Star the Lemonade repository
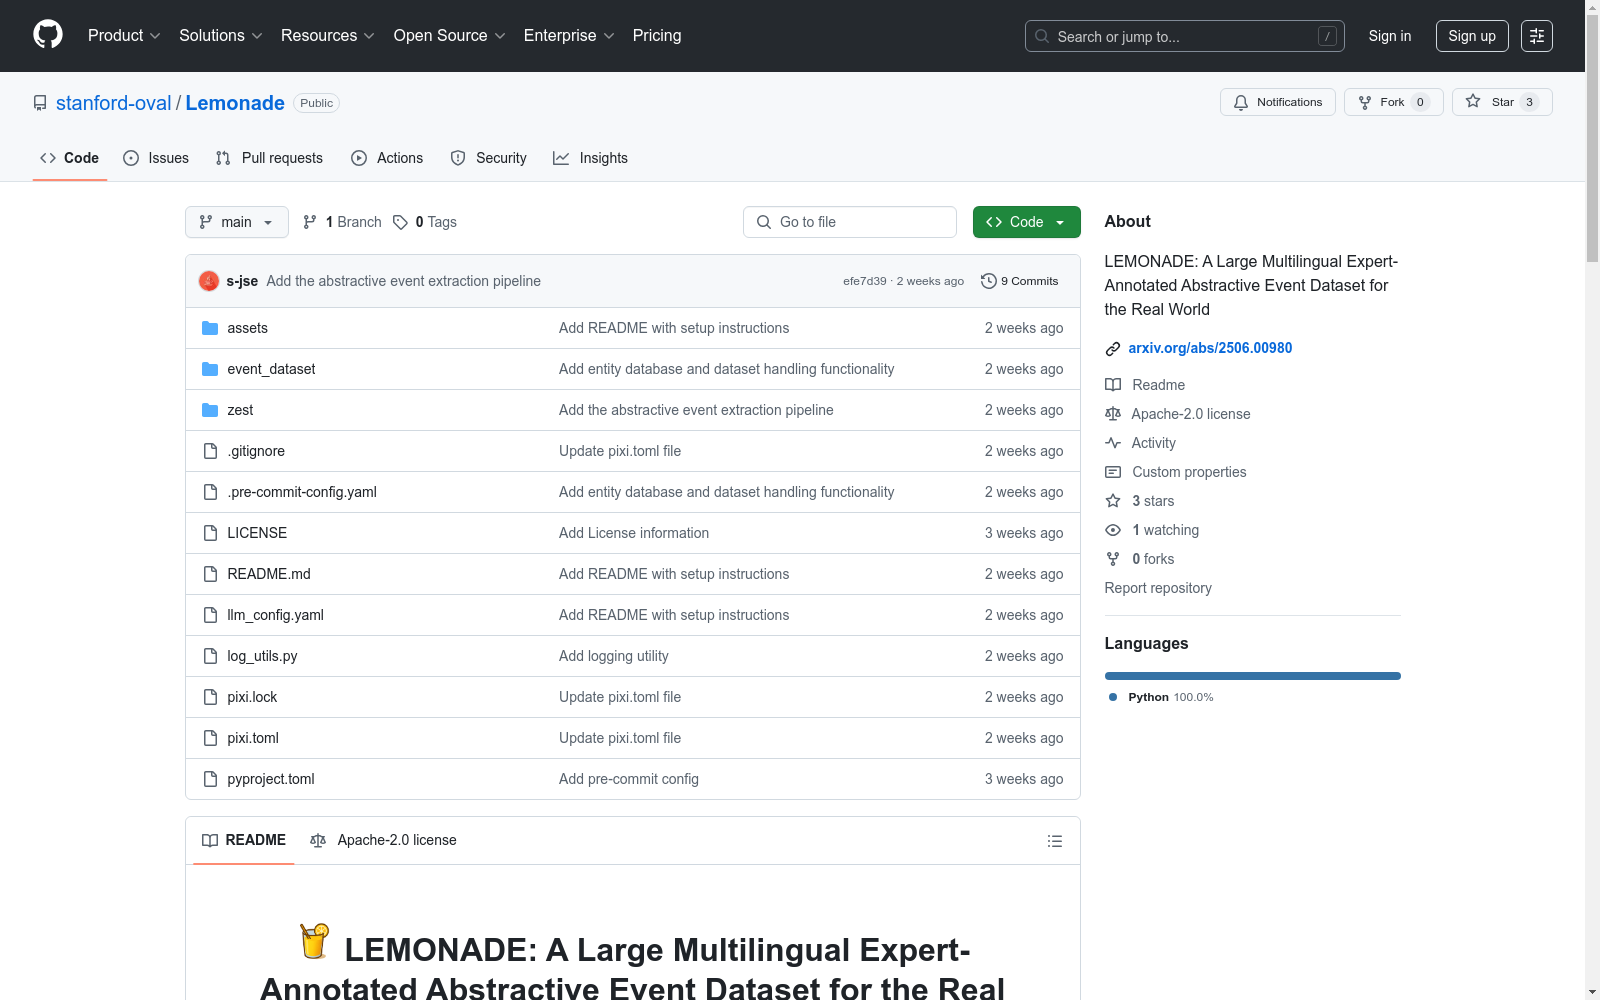Viewport: 1600px width, 1000px height. pyautogui.click(x=1501, y=102)
